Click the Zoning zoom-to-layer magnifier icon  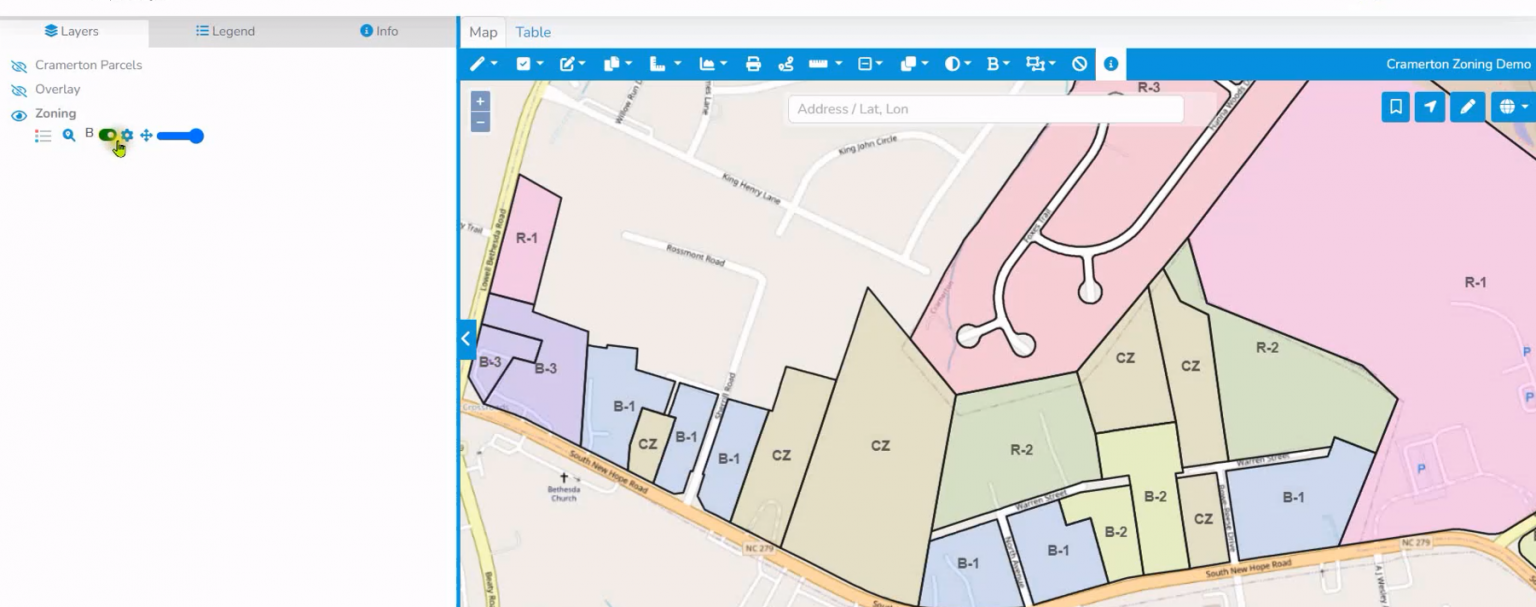click(69, 135)
